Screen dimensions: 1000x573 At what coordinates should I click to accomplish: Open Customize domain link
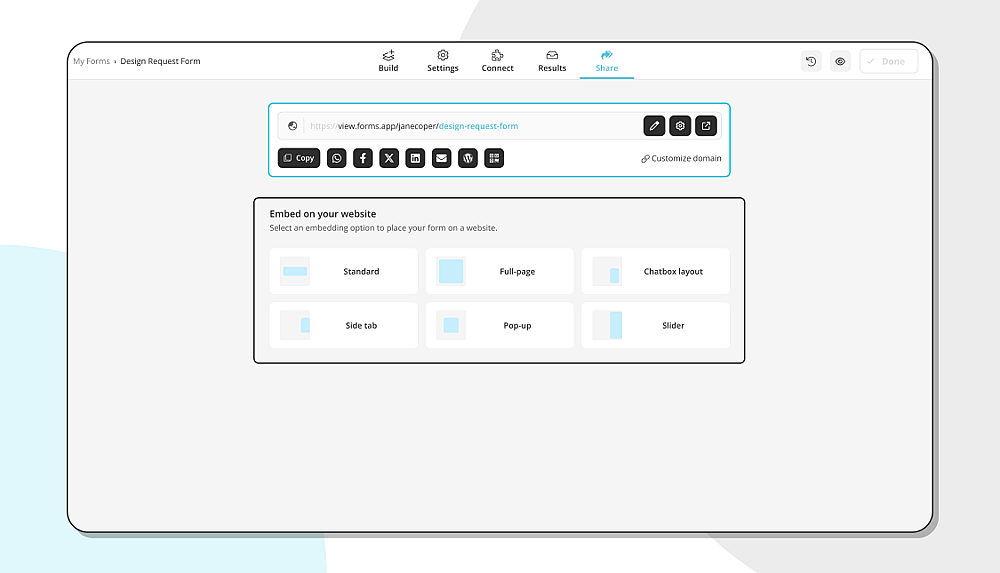[681, 158]
